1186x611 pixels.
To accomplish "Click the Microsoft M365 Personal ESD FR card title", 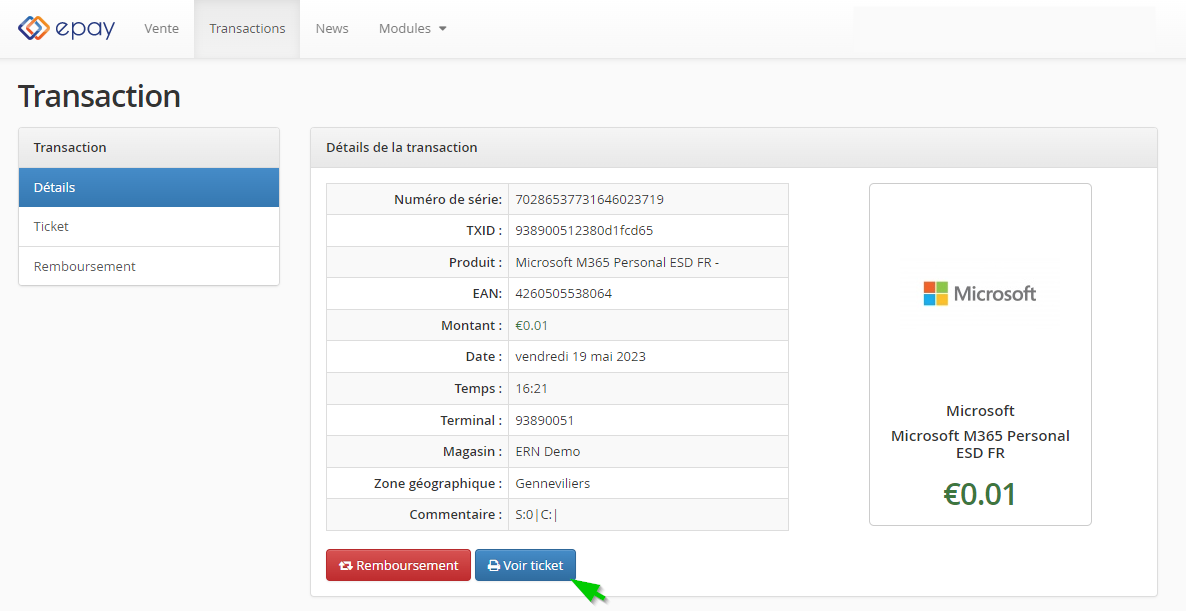I will pos(980,445).
